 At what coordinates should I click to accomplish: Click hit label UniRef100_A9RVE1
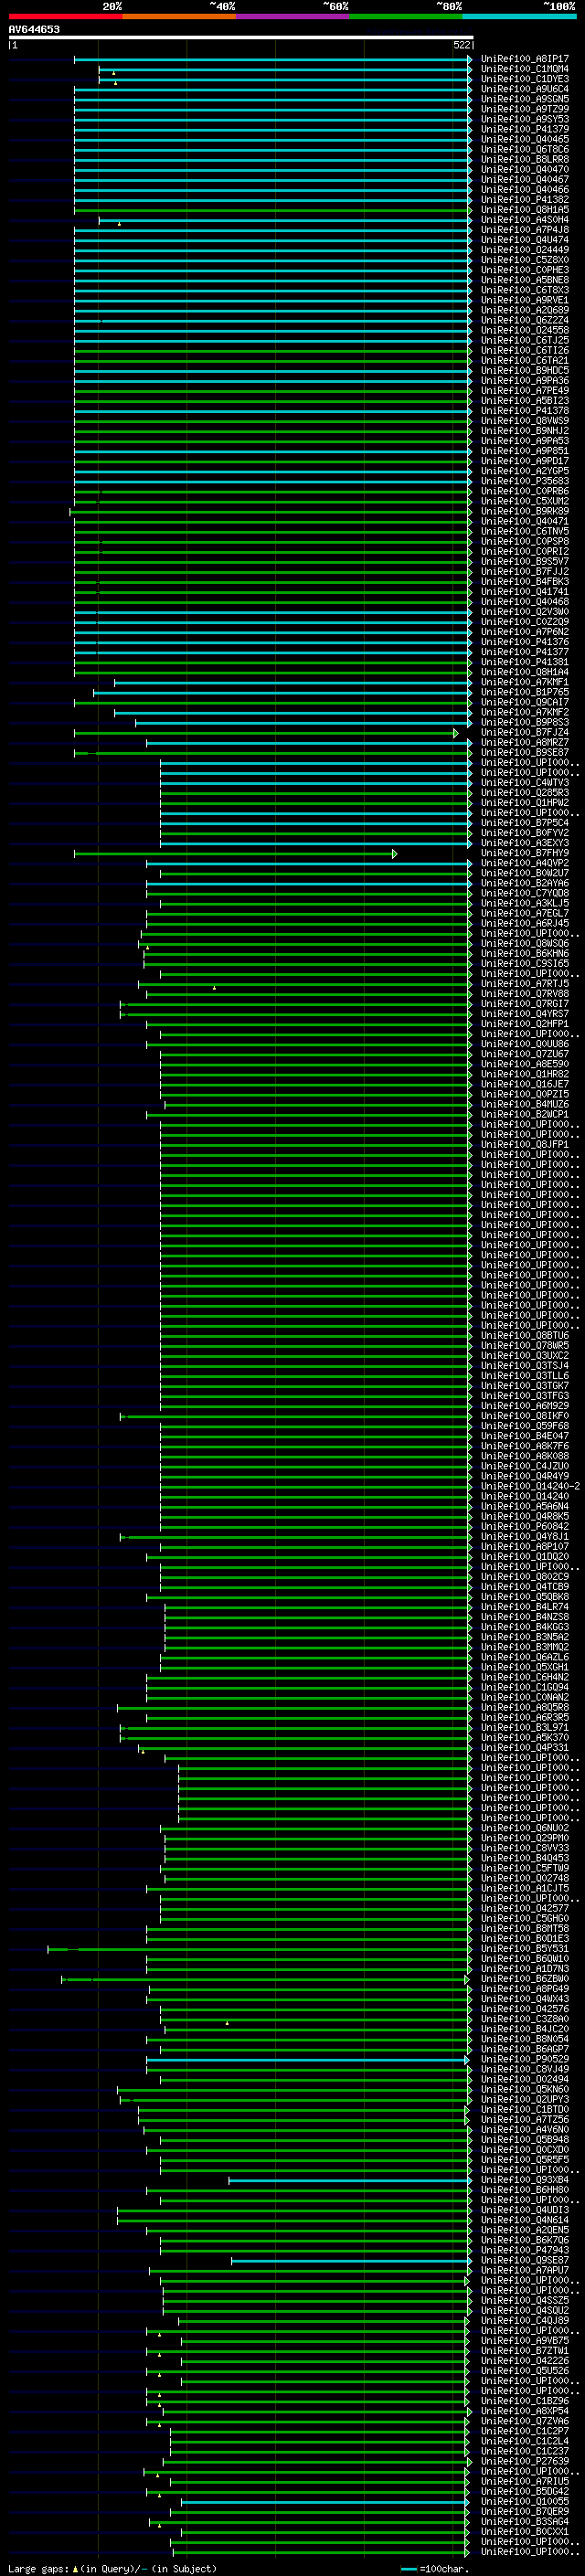[524, 300]
